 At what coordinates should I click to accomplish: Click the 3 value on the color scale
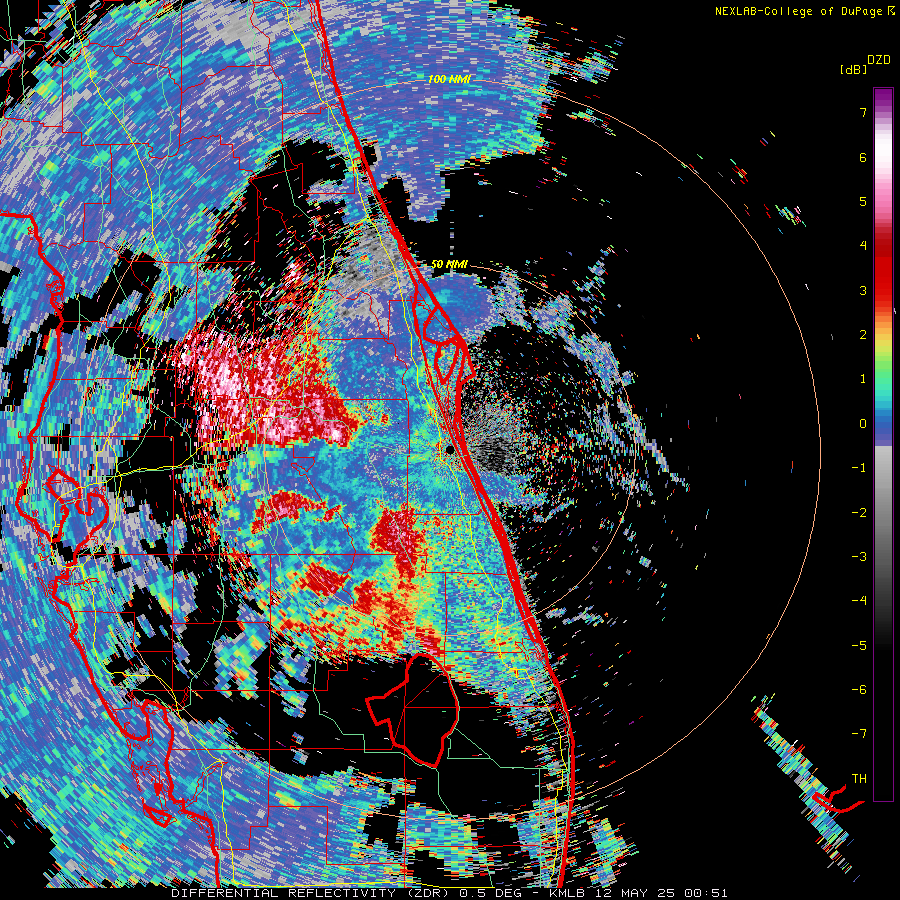[x=863, y=290]
